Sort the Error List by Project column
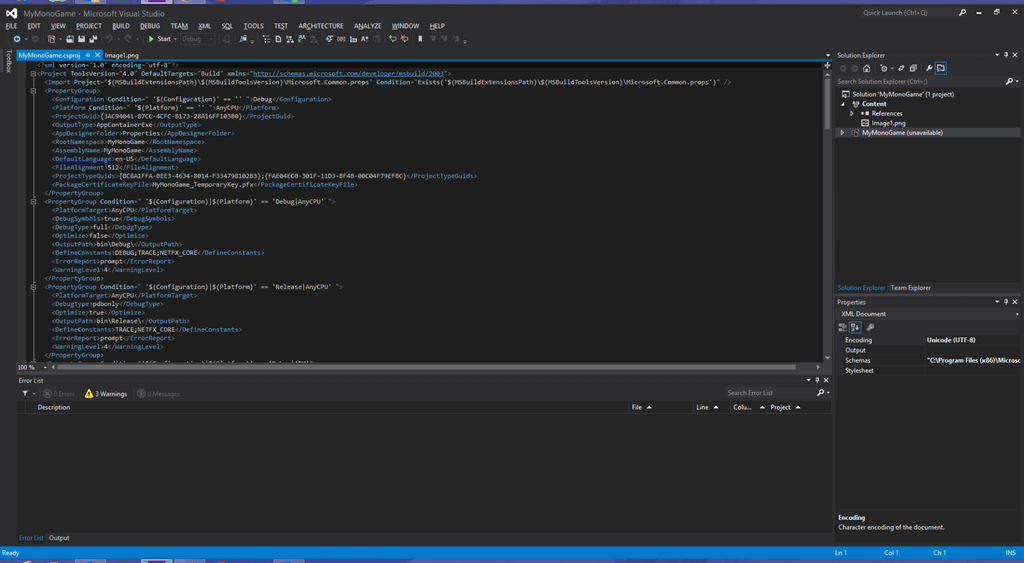 coord(799,408)
